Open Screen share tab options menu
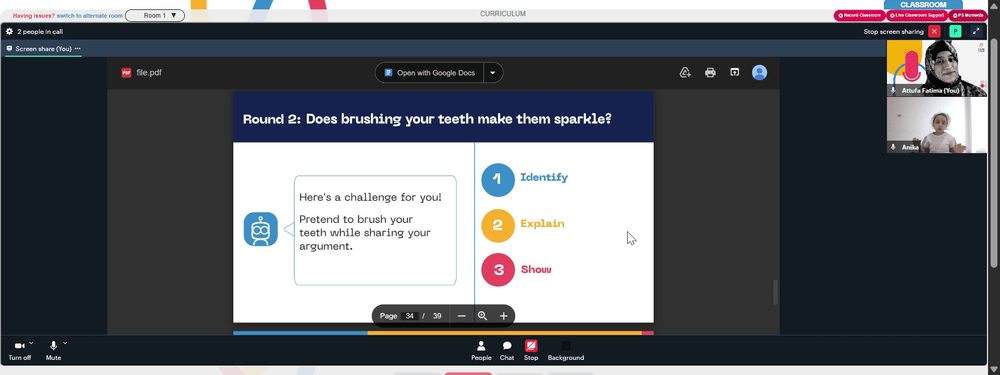The image size is (1000, 375). click(x=78, y=48)
